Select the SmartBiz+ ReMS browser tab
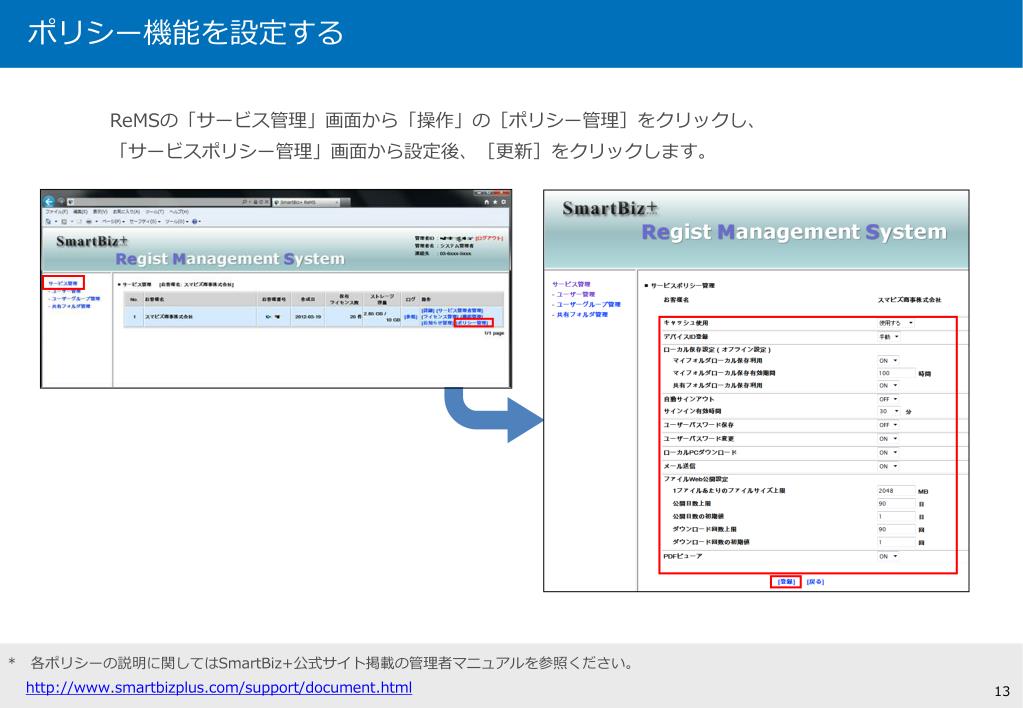This screenshot has height=708, width=1023. [306, 202]
